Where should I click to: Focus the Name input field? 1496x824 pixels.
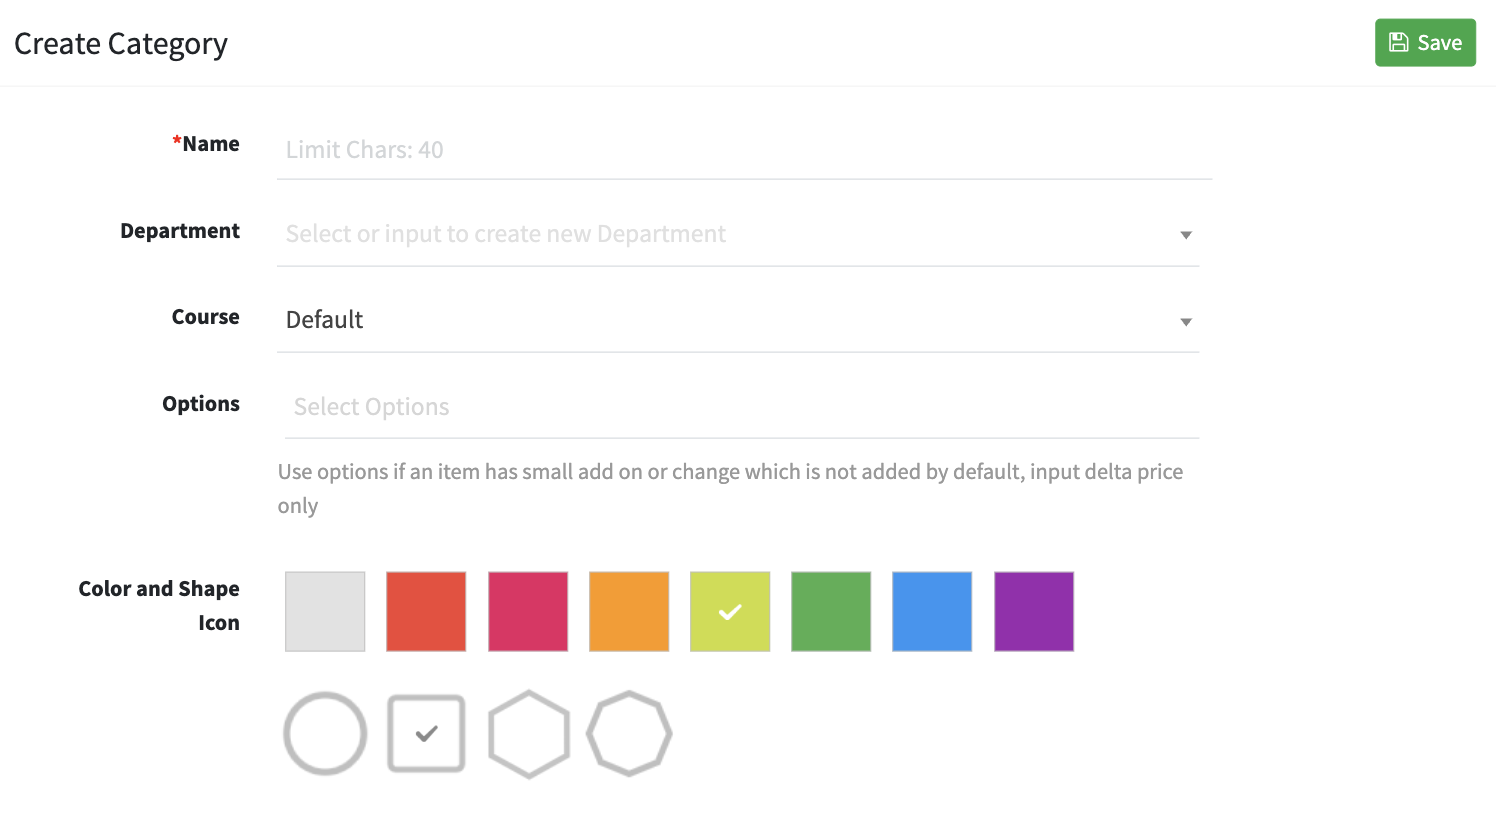coord(744,150)
